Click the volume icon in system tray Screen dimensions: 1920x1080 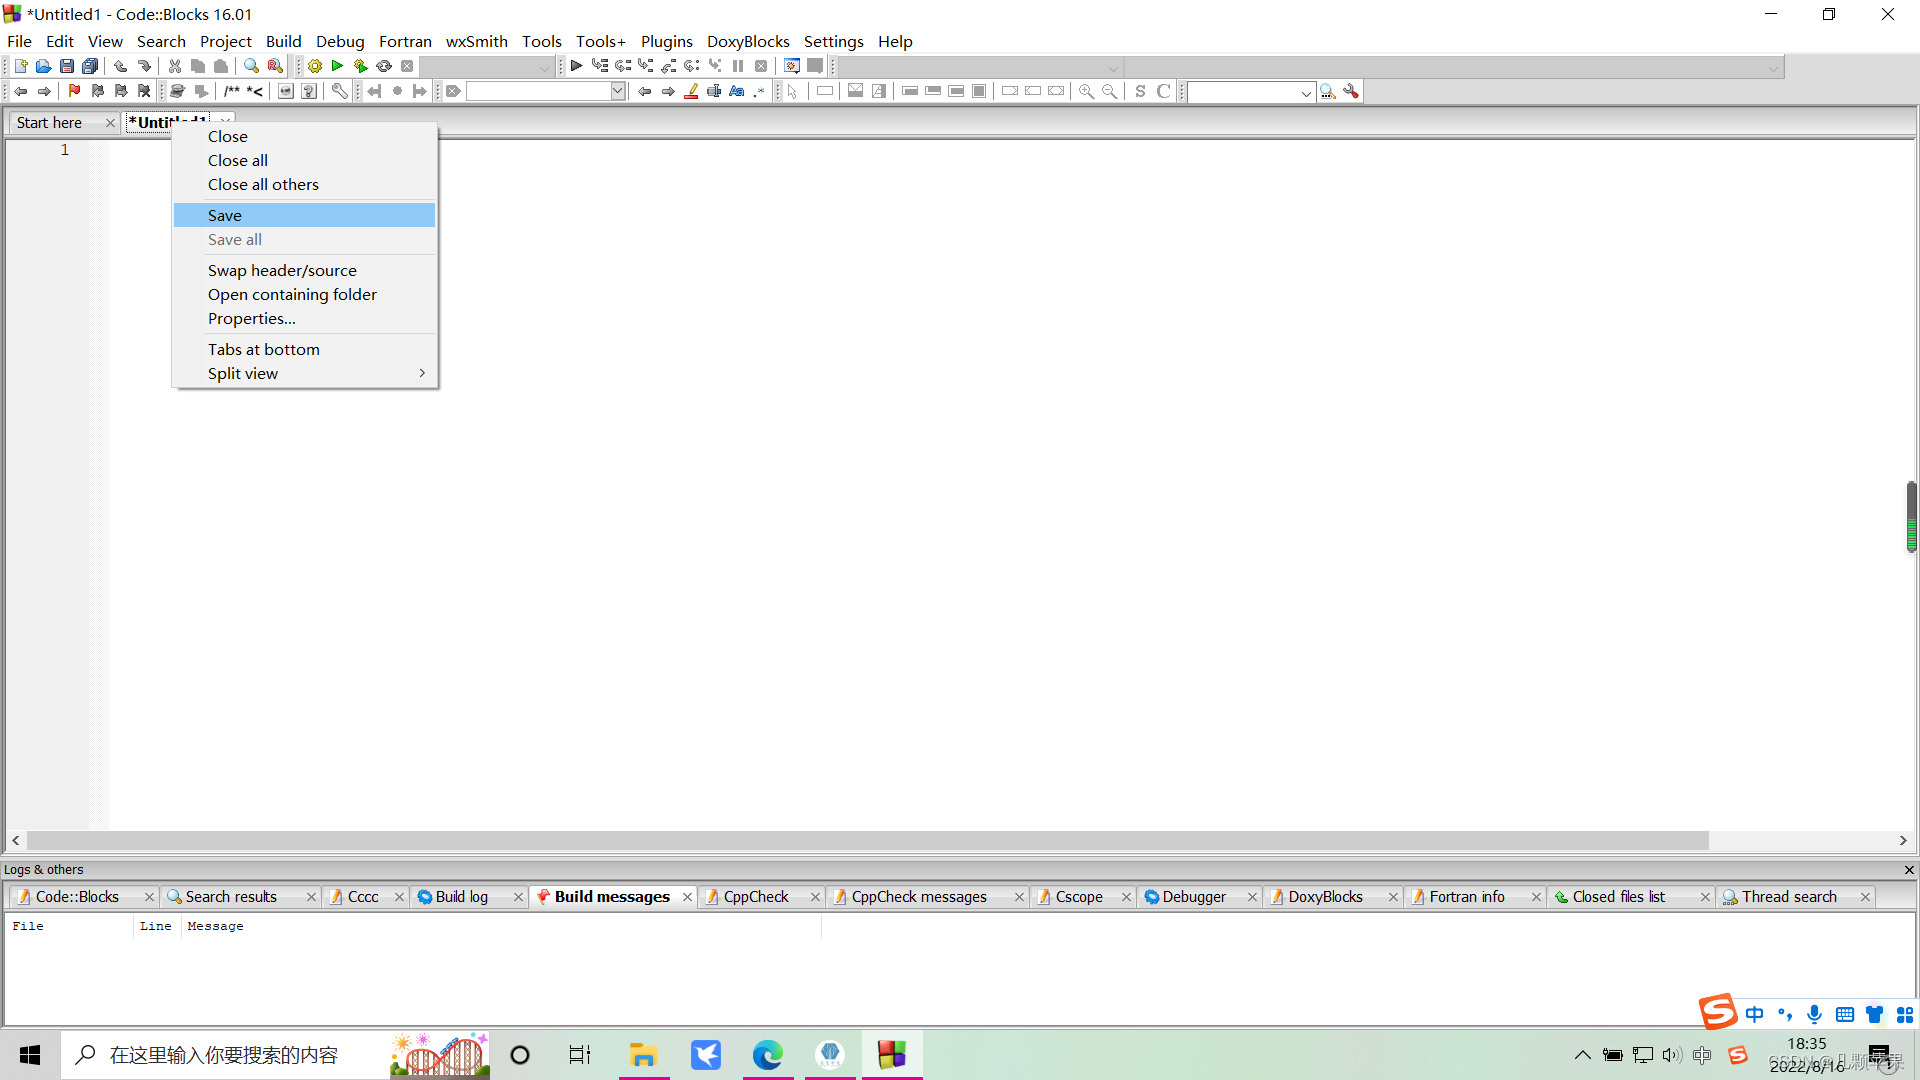[x=1672, y=1055]
